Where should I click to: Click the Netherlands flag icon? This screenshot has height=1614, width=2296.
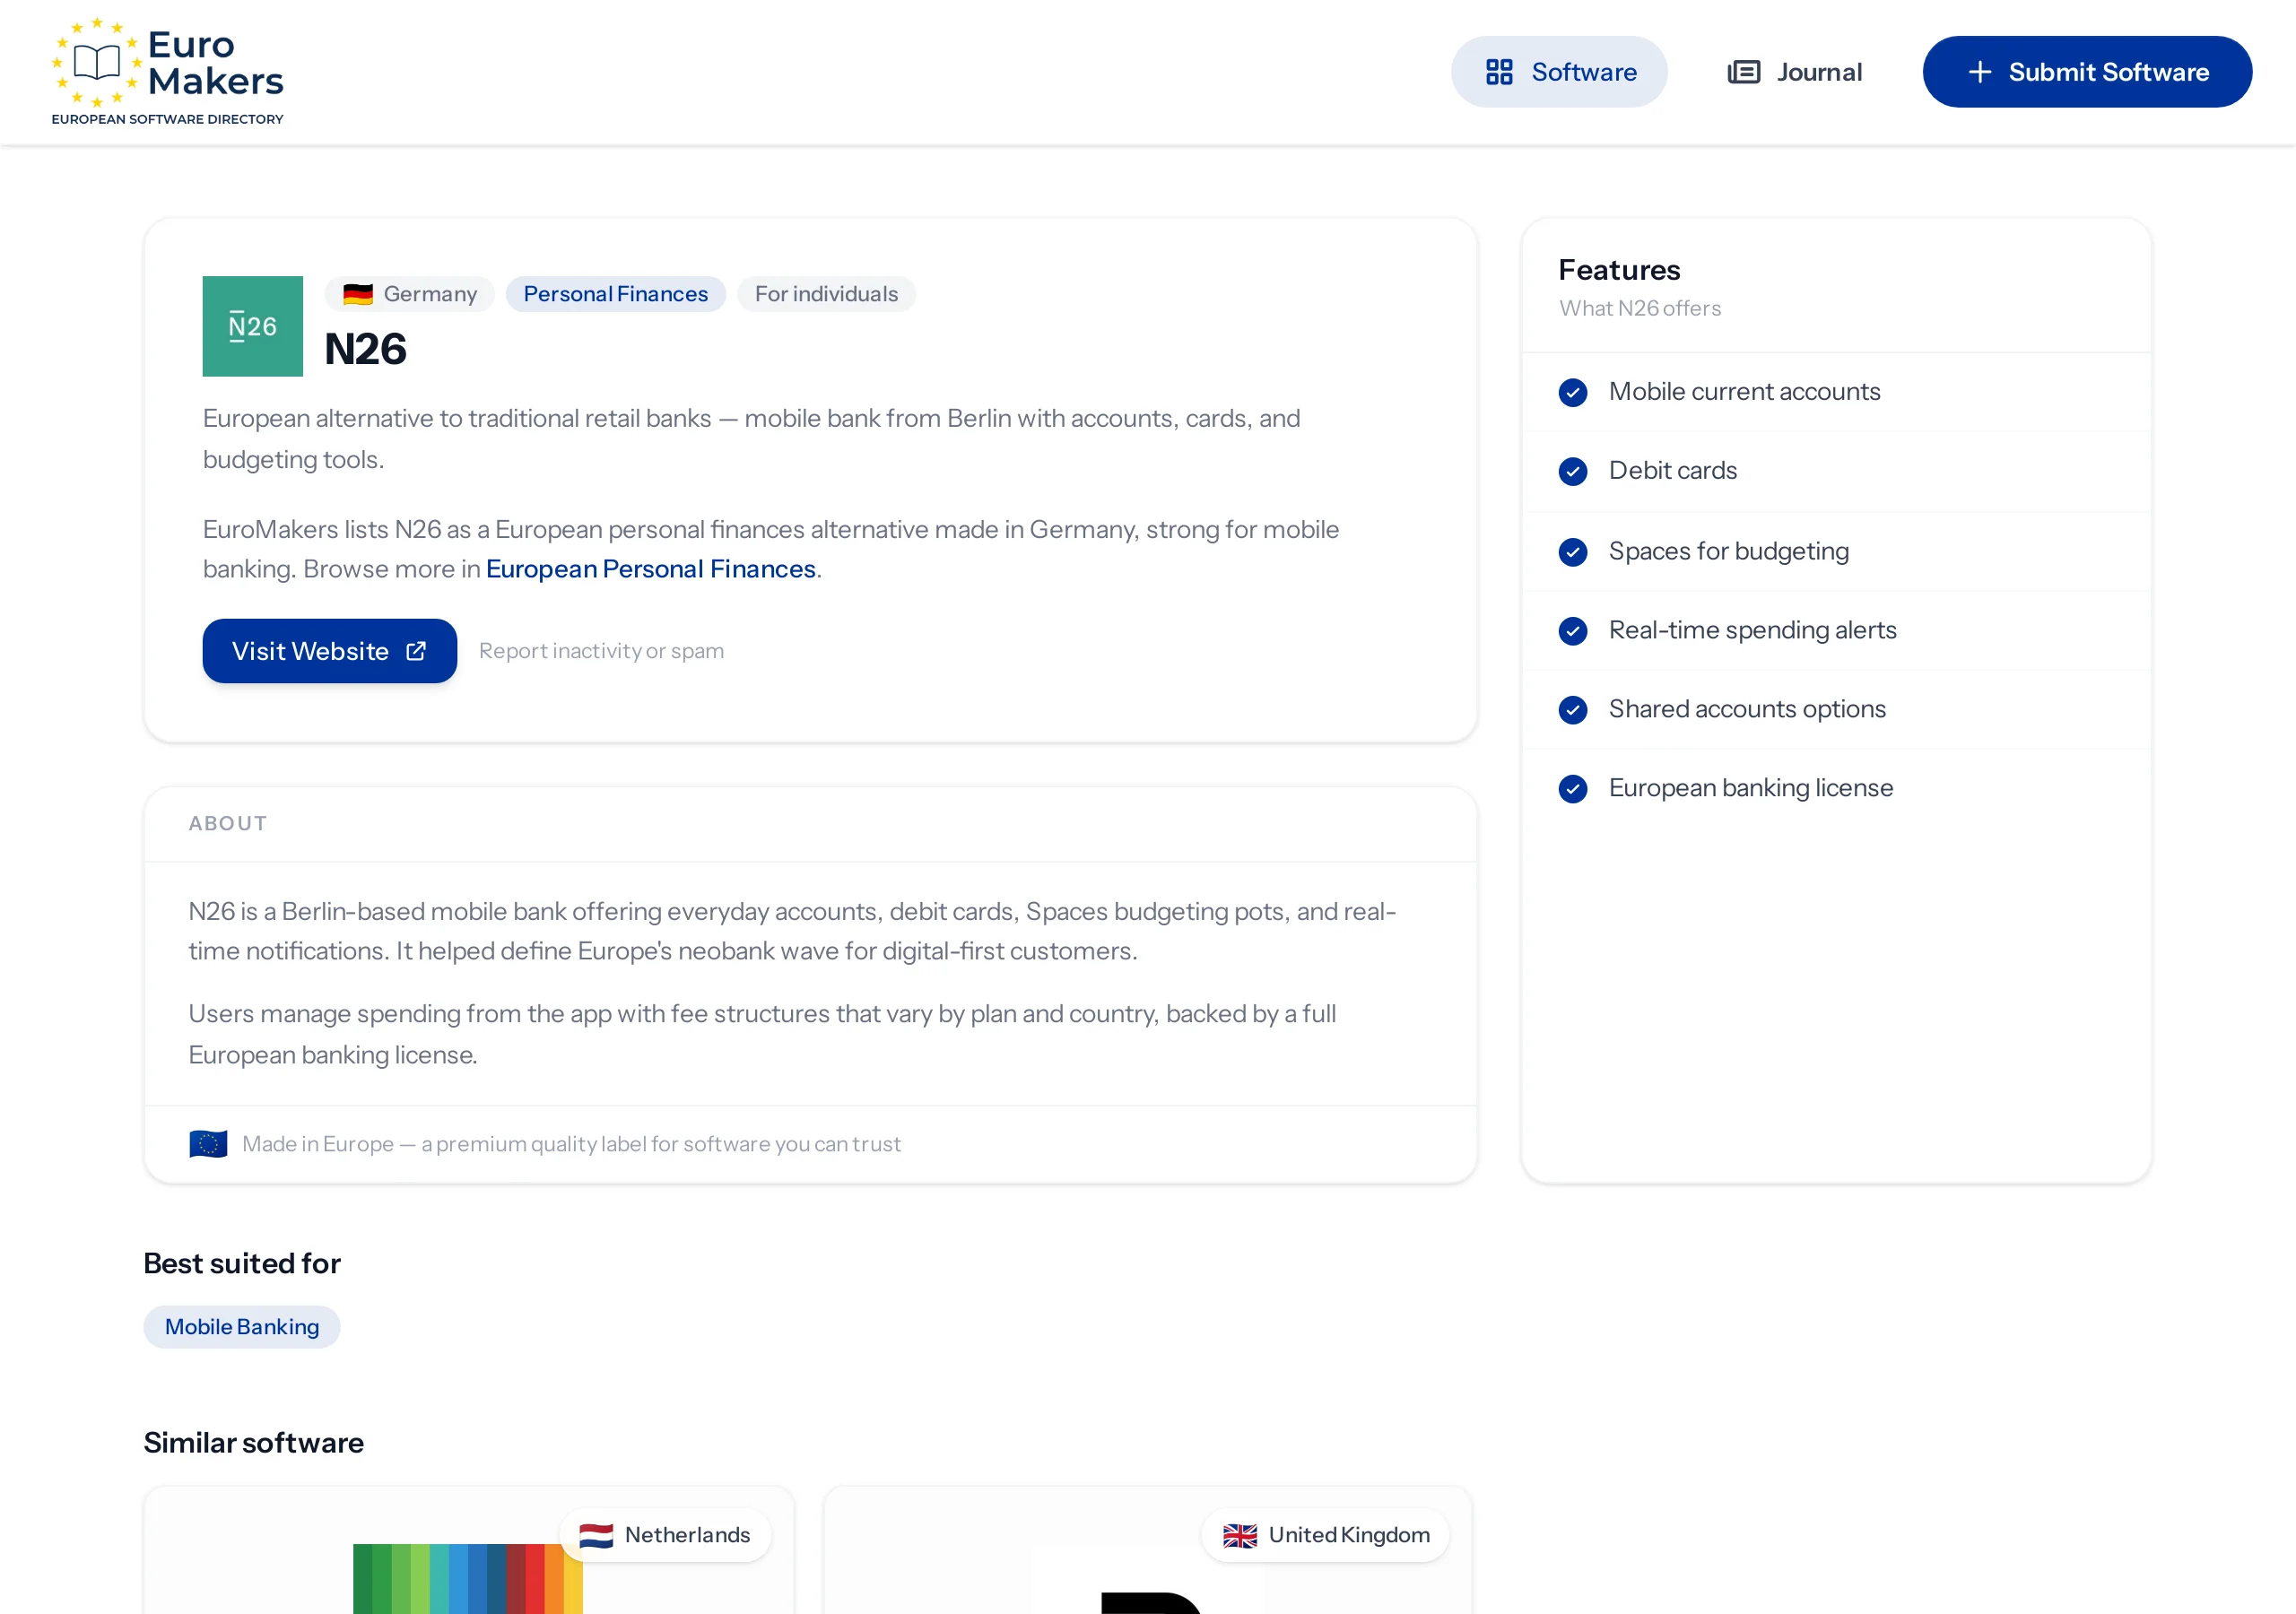596,1535
